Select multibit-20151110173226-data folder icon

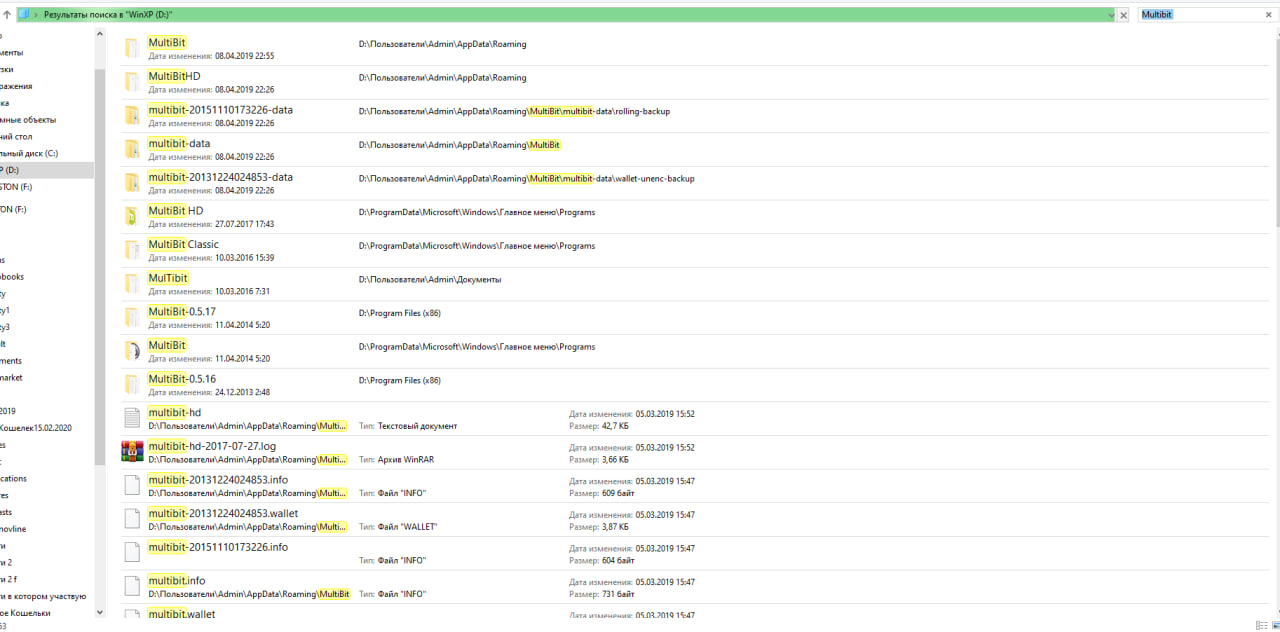(x=132, y=116)
